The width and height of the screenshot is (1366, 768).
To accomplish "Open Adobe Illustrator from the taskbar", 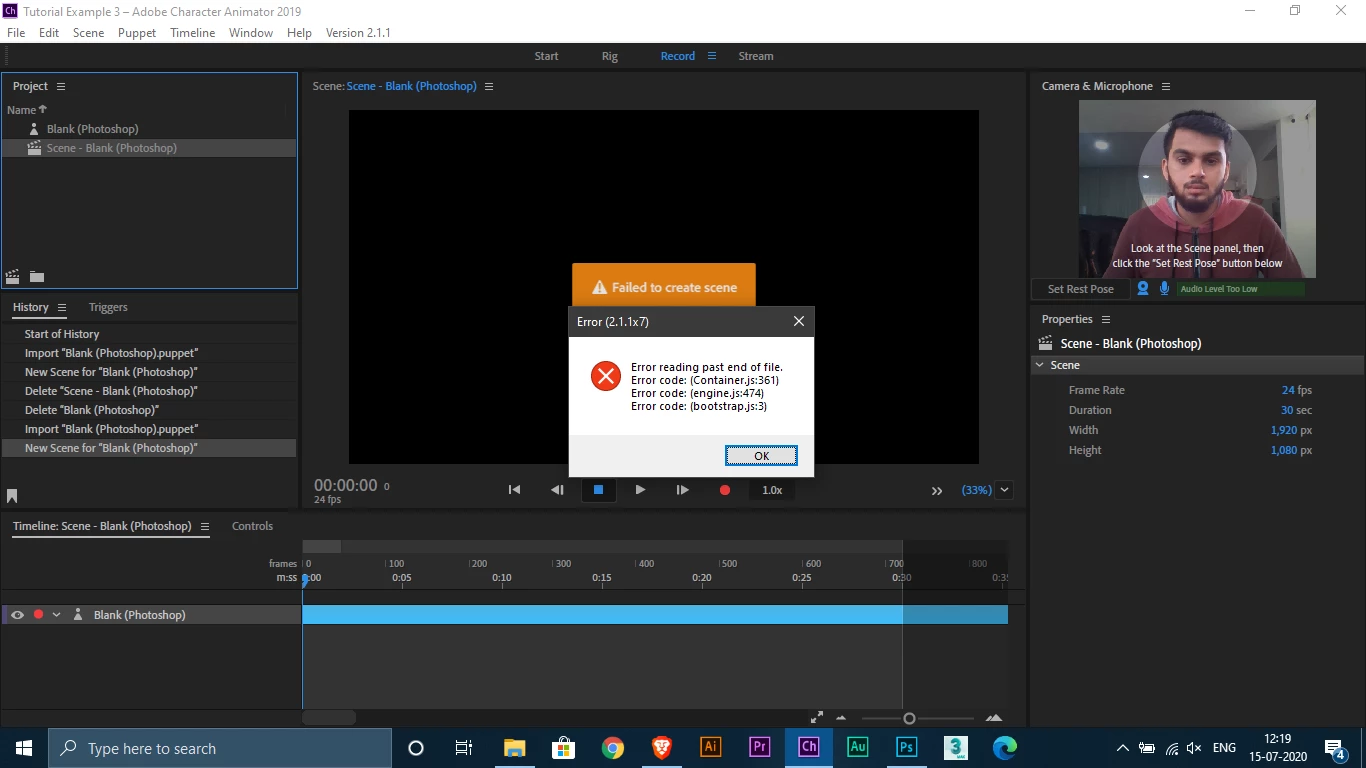I will tap(711, 747).
